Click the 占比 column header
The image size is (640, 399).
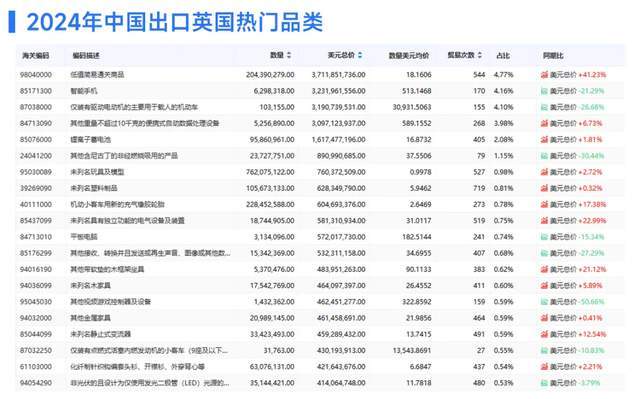pos(503,55)
